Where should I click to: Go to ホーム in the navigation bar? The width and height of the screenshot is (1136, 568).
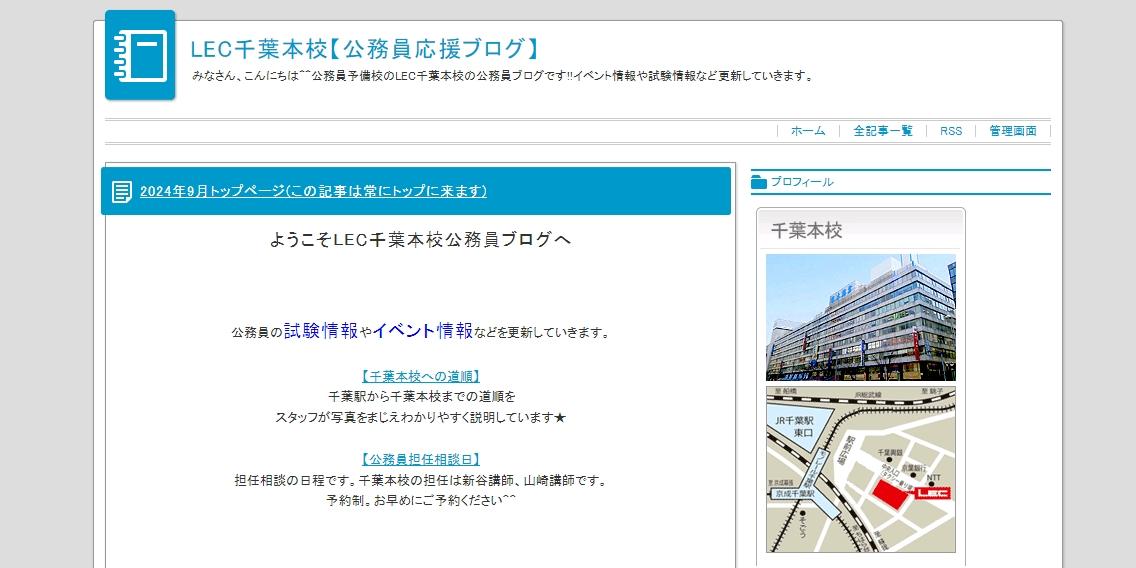[x=808, y=131]
